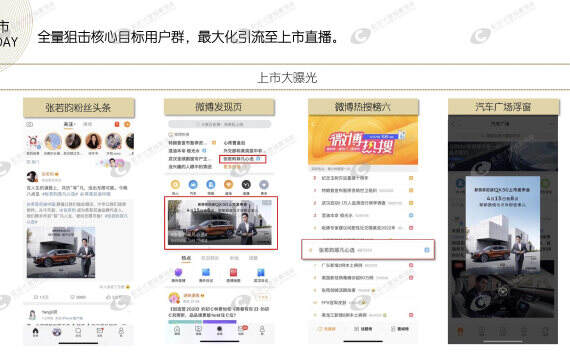The image size is (570, 360).
Task: Switch to 关注 tab in fan headline phone
Action: pyautogui.click(x=68, y=124)
